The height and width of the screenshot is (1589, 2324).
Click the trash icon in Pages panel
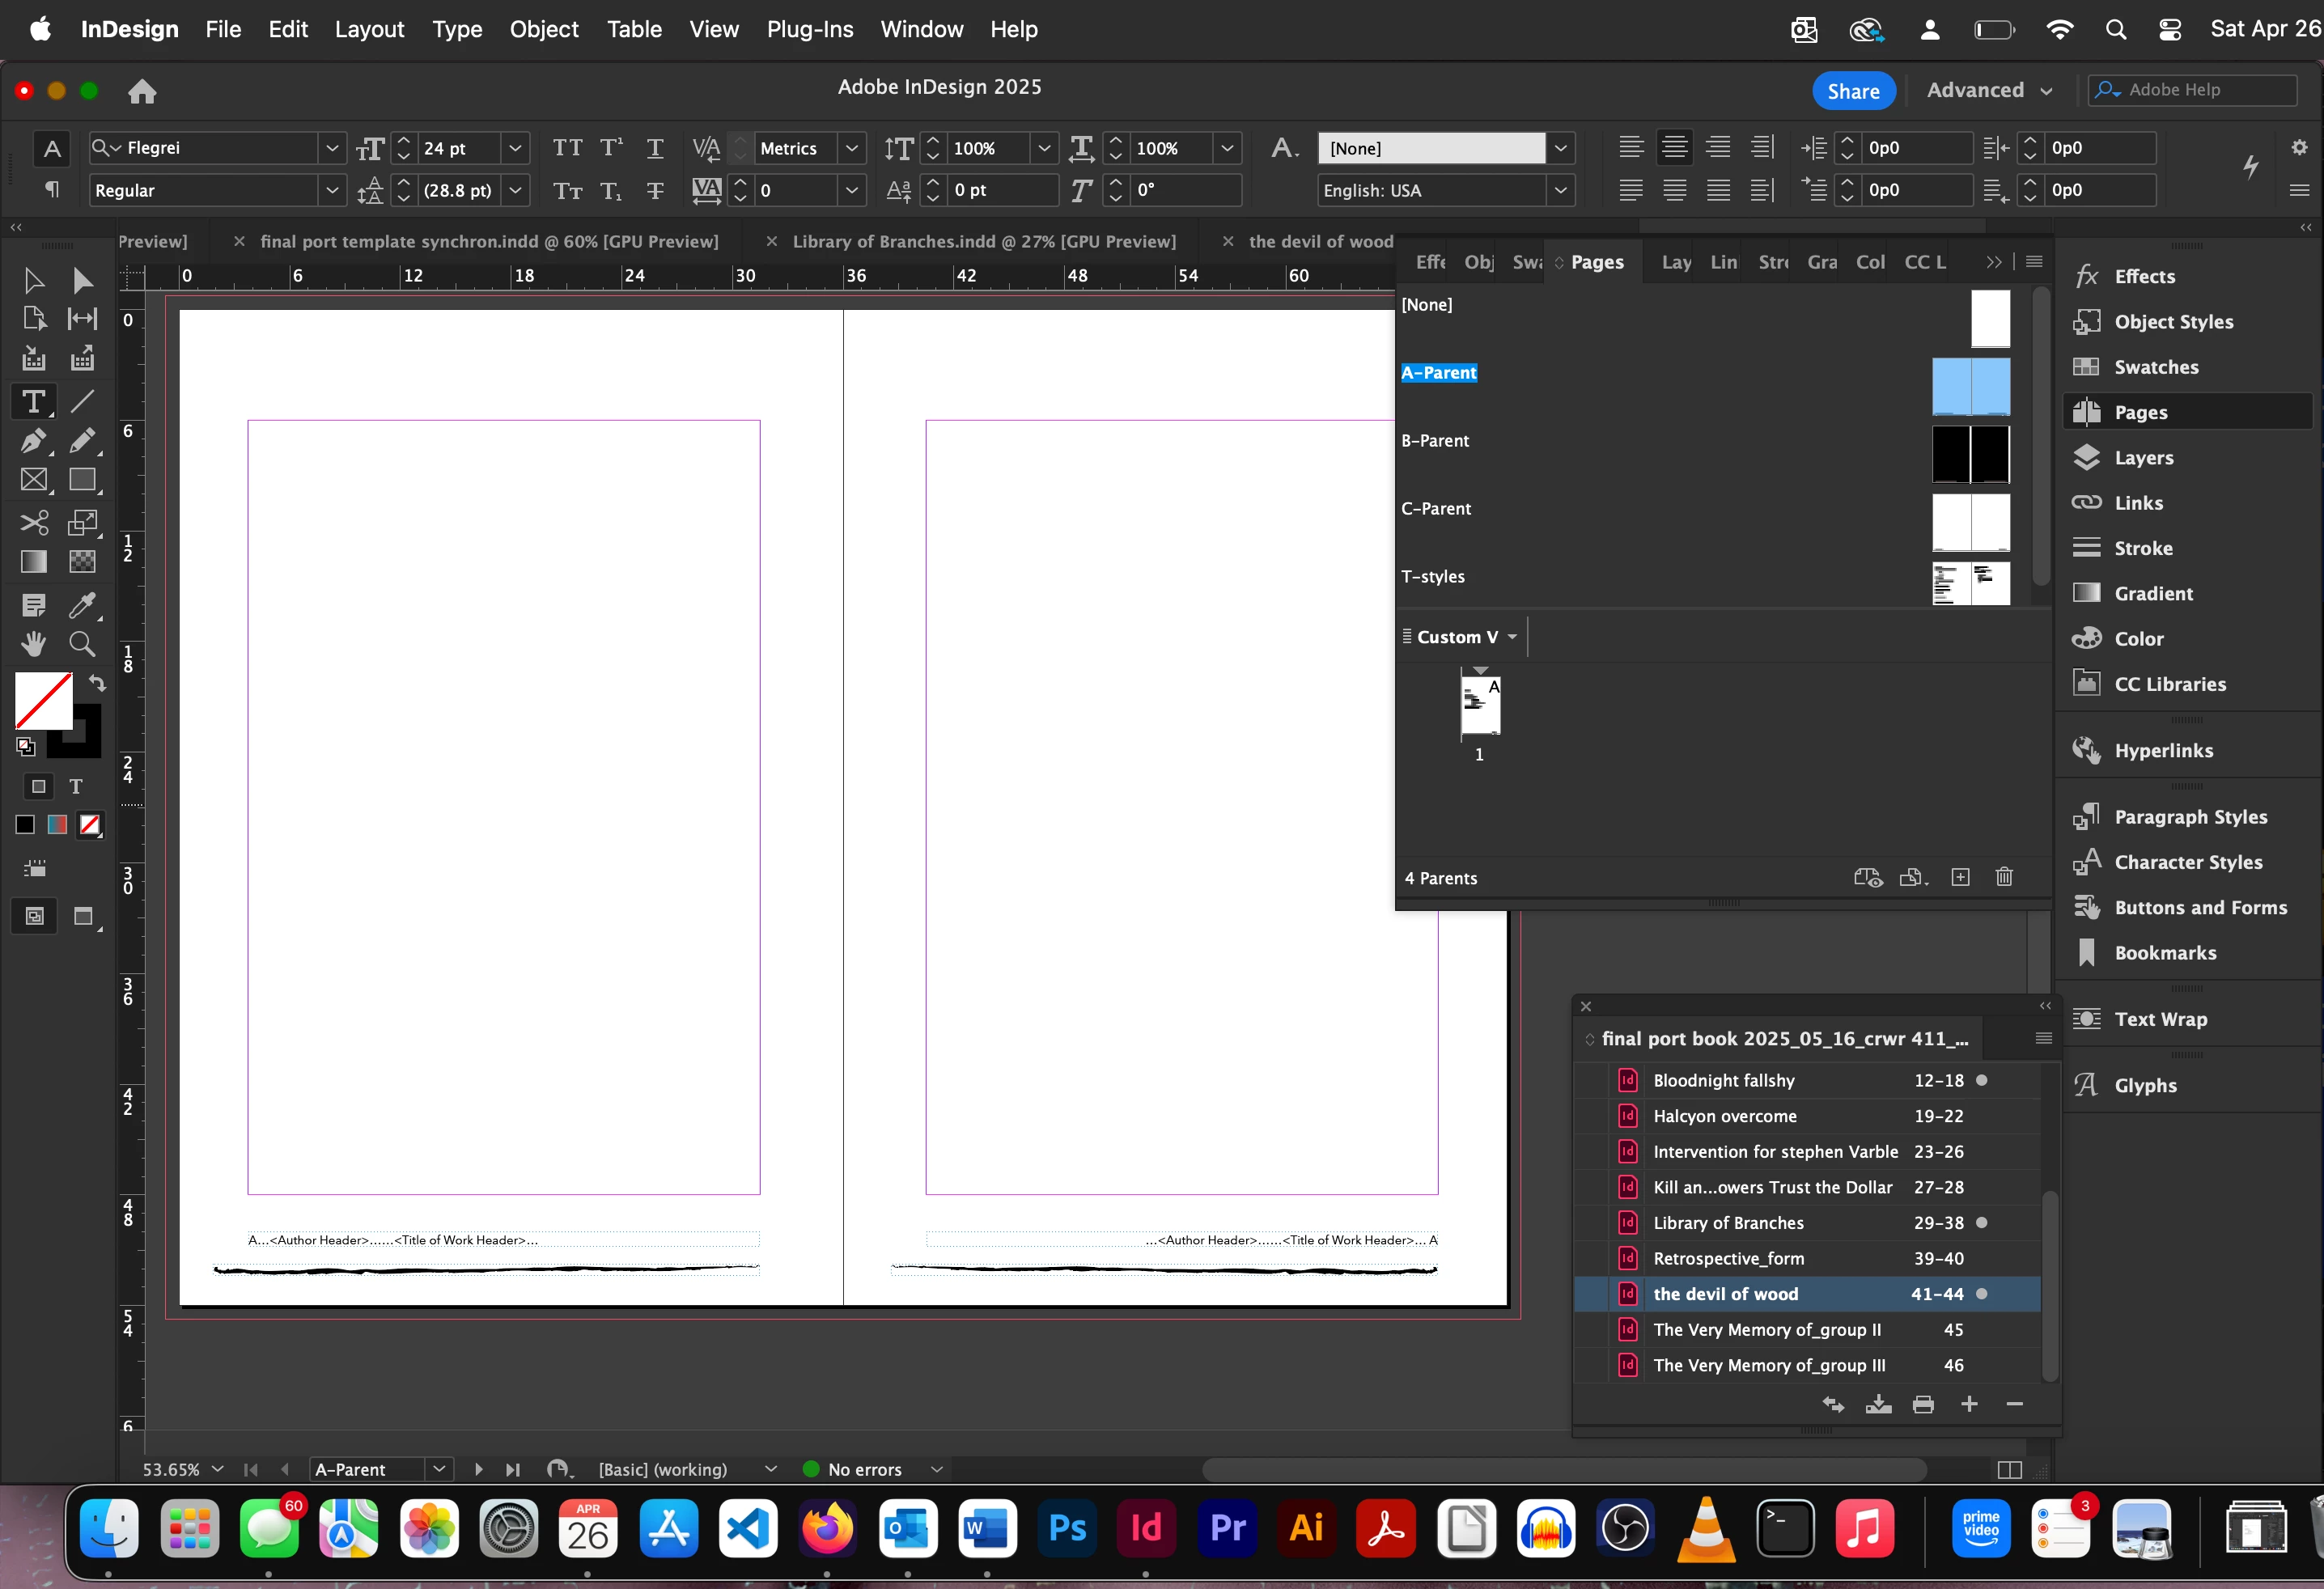[x=2004, y=877]
